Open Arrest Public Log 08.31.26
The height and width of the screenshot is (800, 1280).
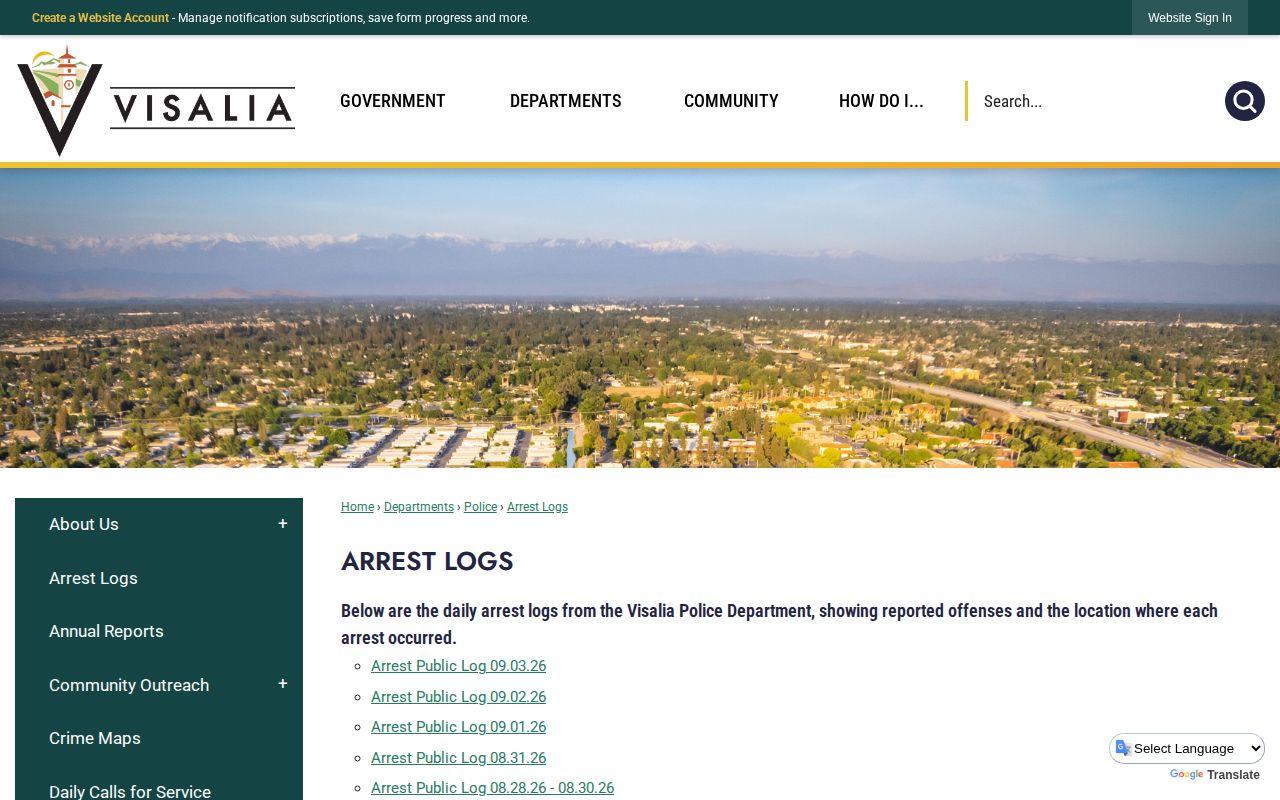coord(458,758)
